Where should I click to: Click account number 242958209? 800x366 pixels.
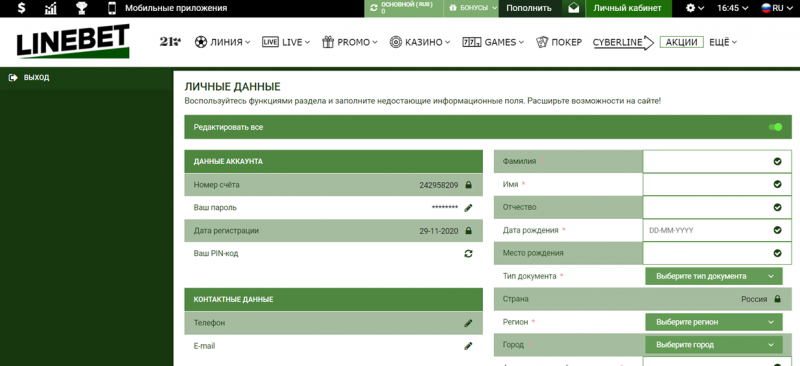pos(438,185)
